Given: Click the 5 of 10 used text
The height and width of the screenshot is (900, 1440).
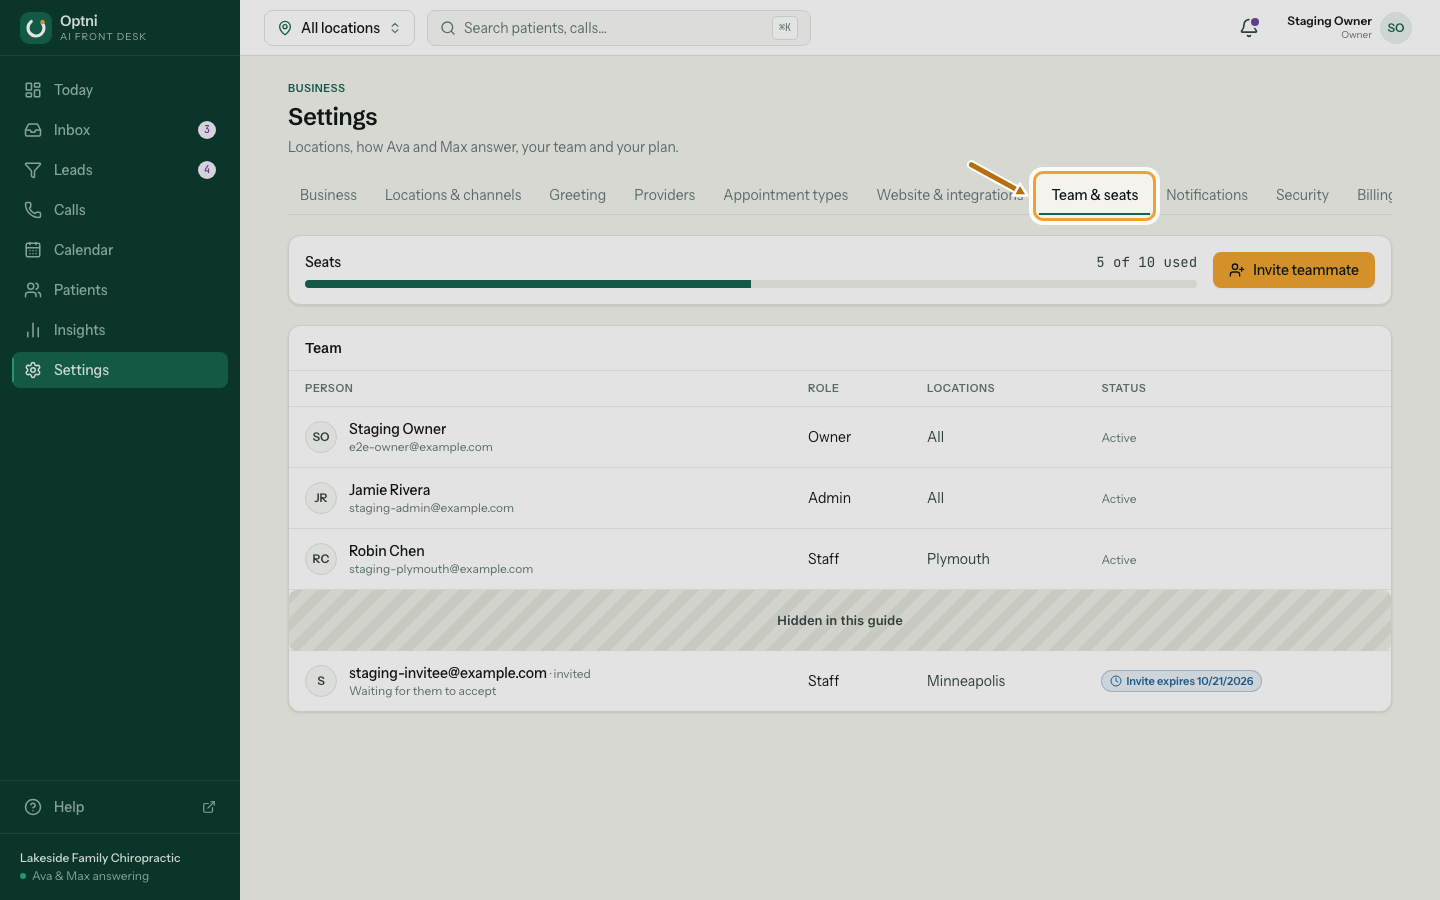Looking at the screenshot, I should pos(1146,262).
